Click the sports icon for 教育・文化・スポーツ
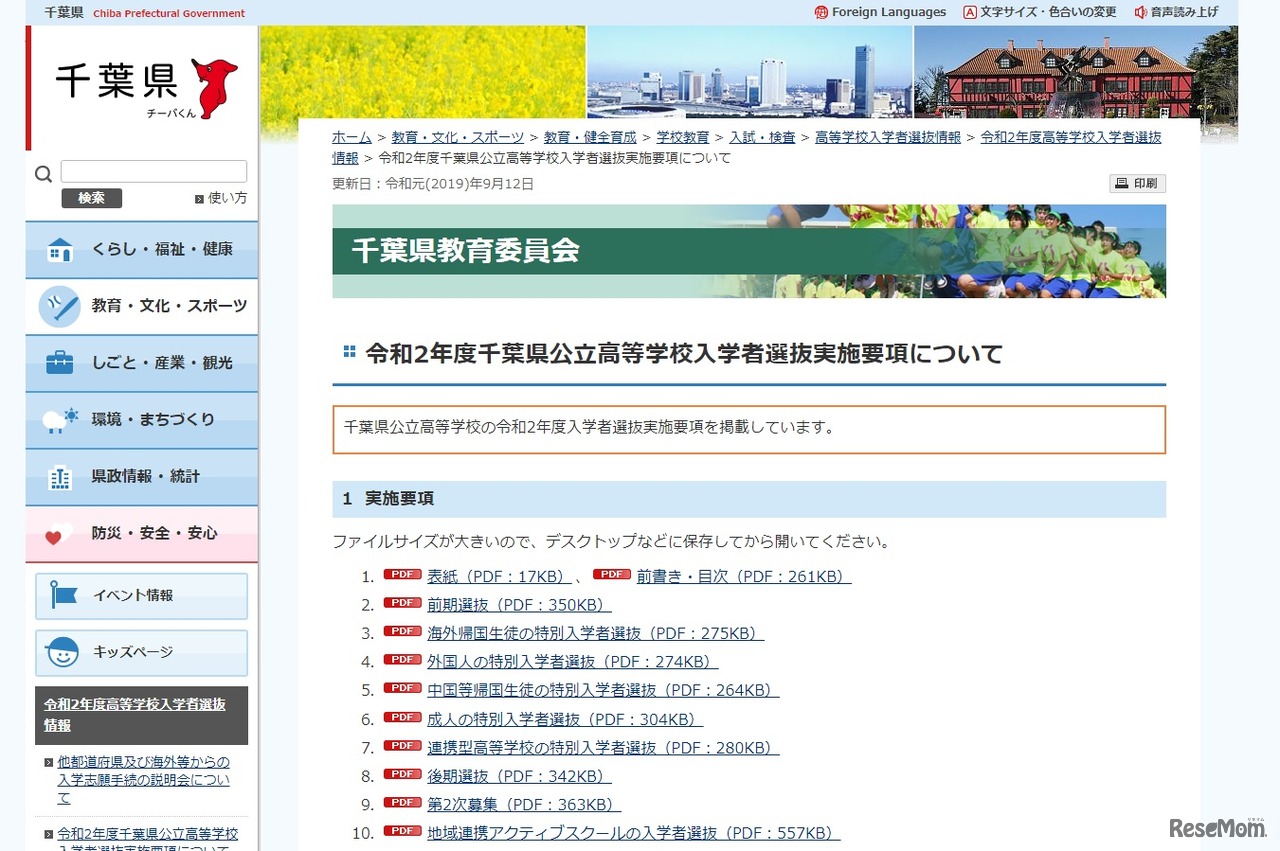This screenshot has height=851, width=1280. coord(60,306)
